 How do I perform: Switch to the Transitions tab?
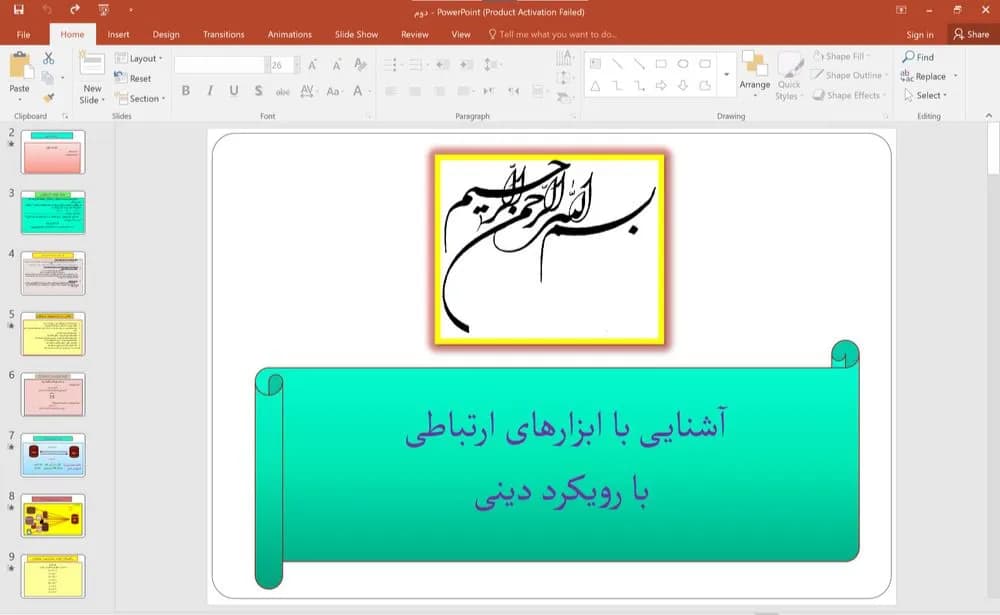tap(223, 34)
